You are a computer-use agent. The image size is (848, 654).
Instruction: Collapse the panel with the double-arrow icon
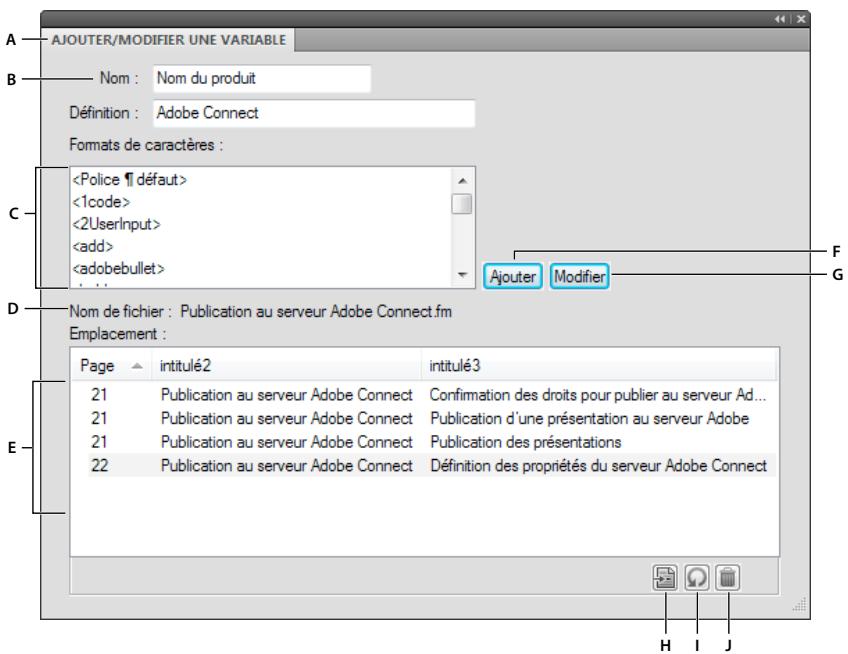point(780,19)
